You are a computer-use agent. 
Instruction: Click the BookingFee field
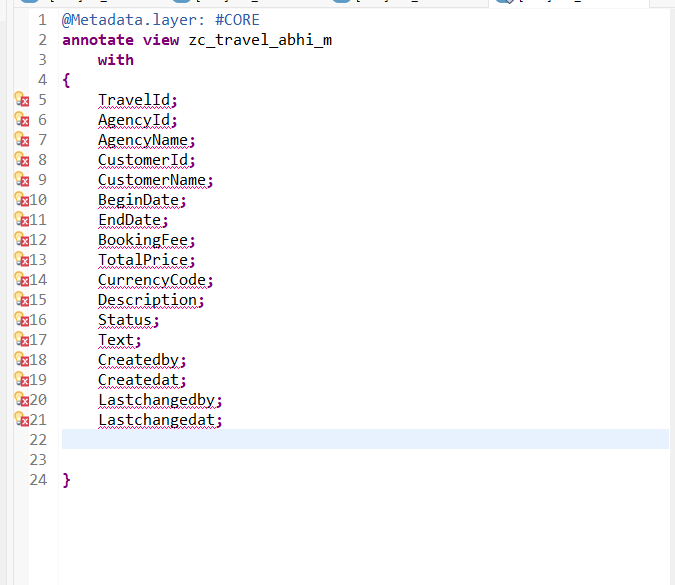tap(143, 240)
